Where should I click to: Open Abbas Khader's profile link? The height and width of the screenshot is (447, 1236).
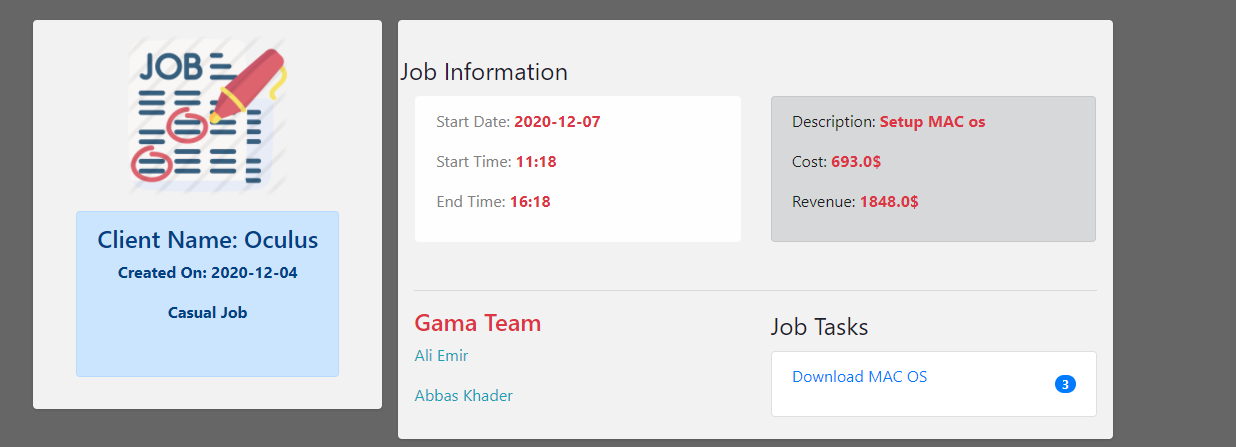pos(463,396)
